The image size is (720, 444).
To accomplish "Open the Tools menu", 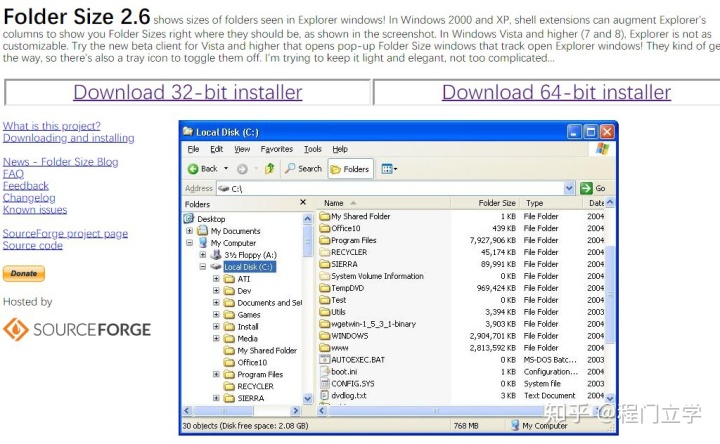I will coord(313,149).
